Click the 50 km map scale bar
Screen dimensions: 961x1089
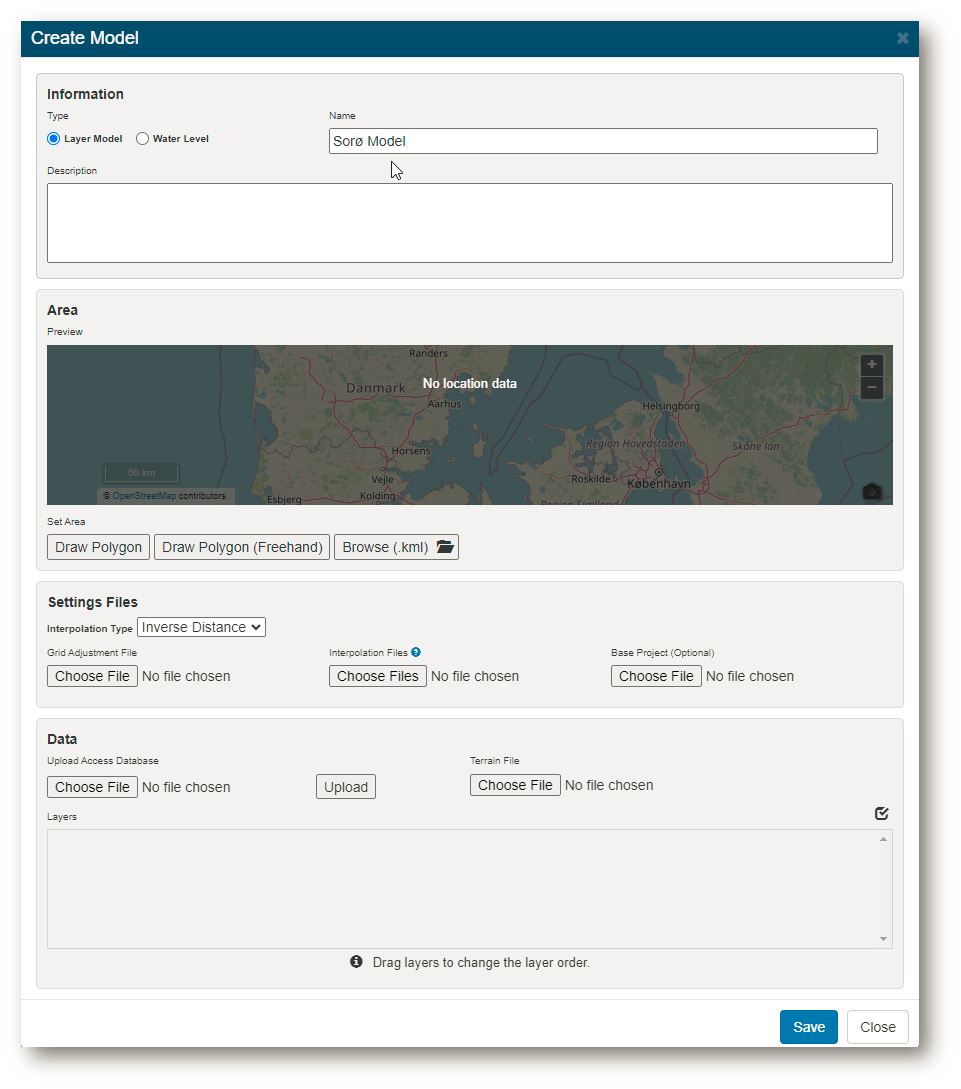click(x=142, y=473)
